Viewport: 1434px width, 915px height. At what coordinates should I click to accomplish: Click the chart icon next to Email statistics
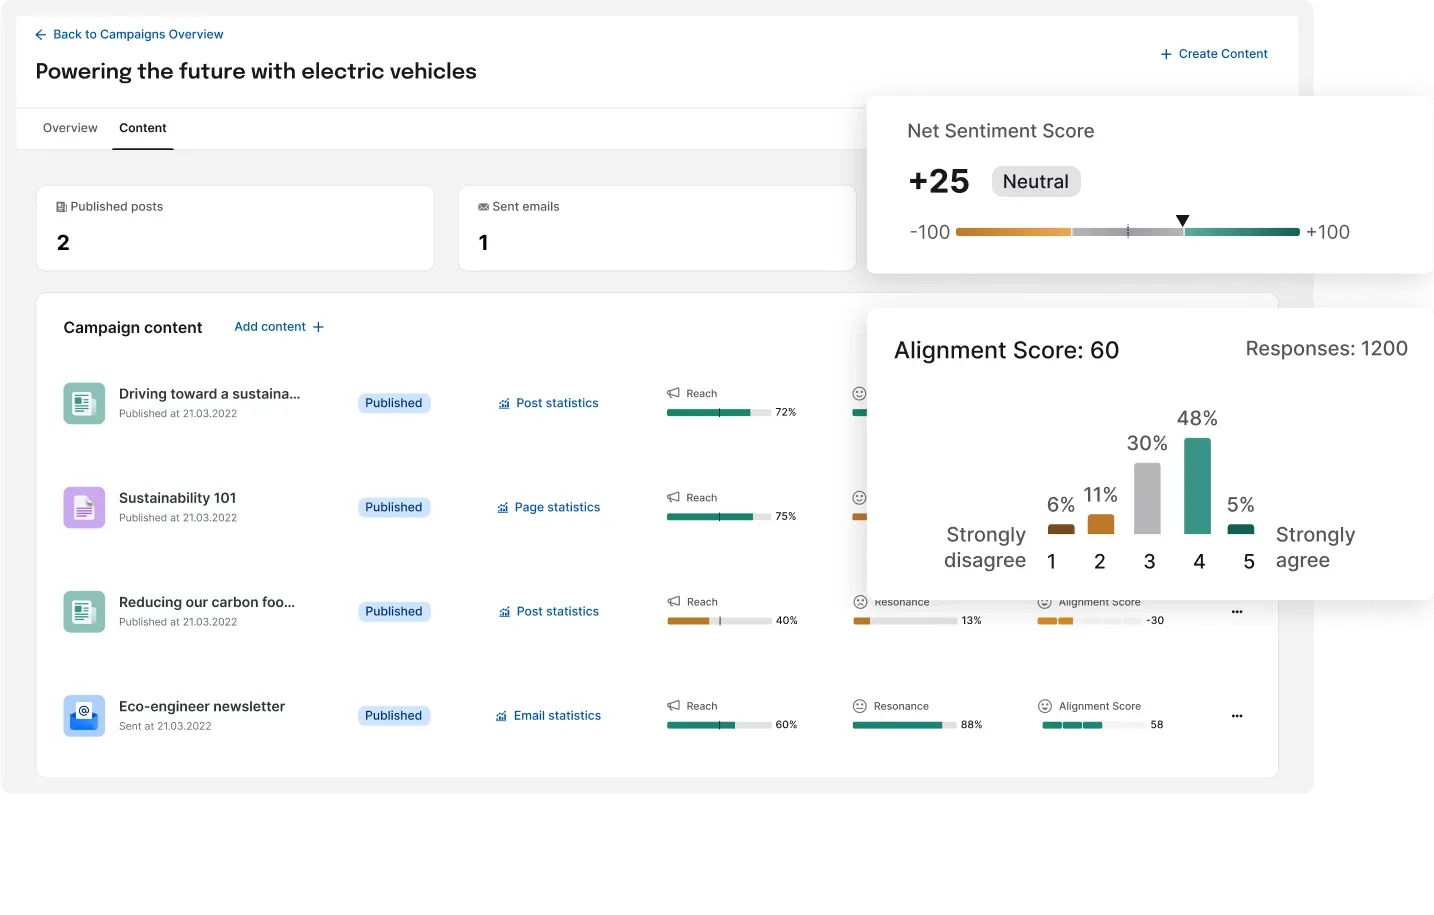(501, 715)
